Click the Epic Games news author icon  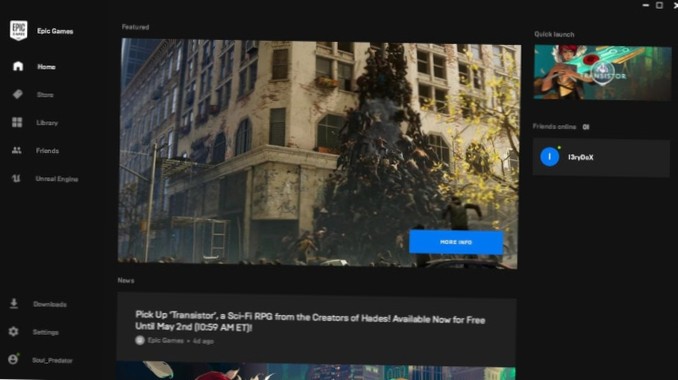140,340
